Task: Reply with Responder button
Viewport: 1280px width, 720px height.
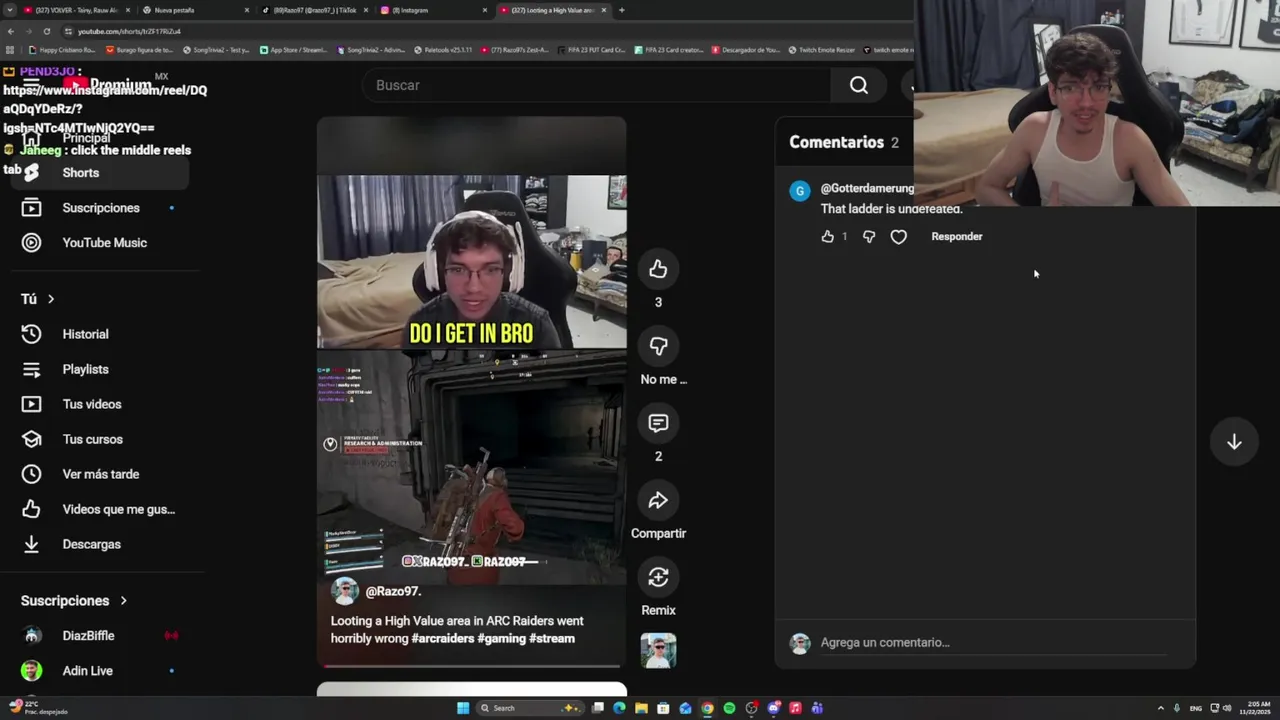Action: pyautogui.click(x=957, y=237)
